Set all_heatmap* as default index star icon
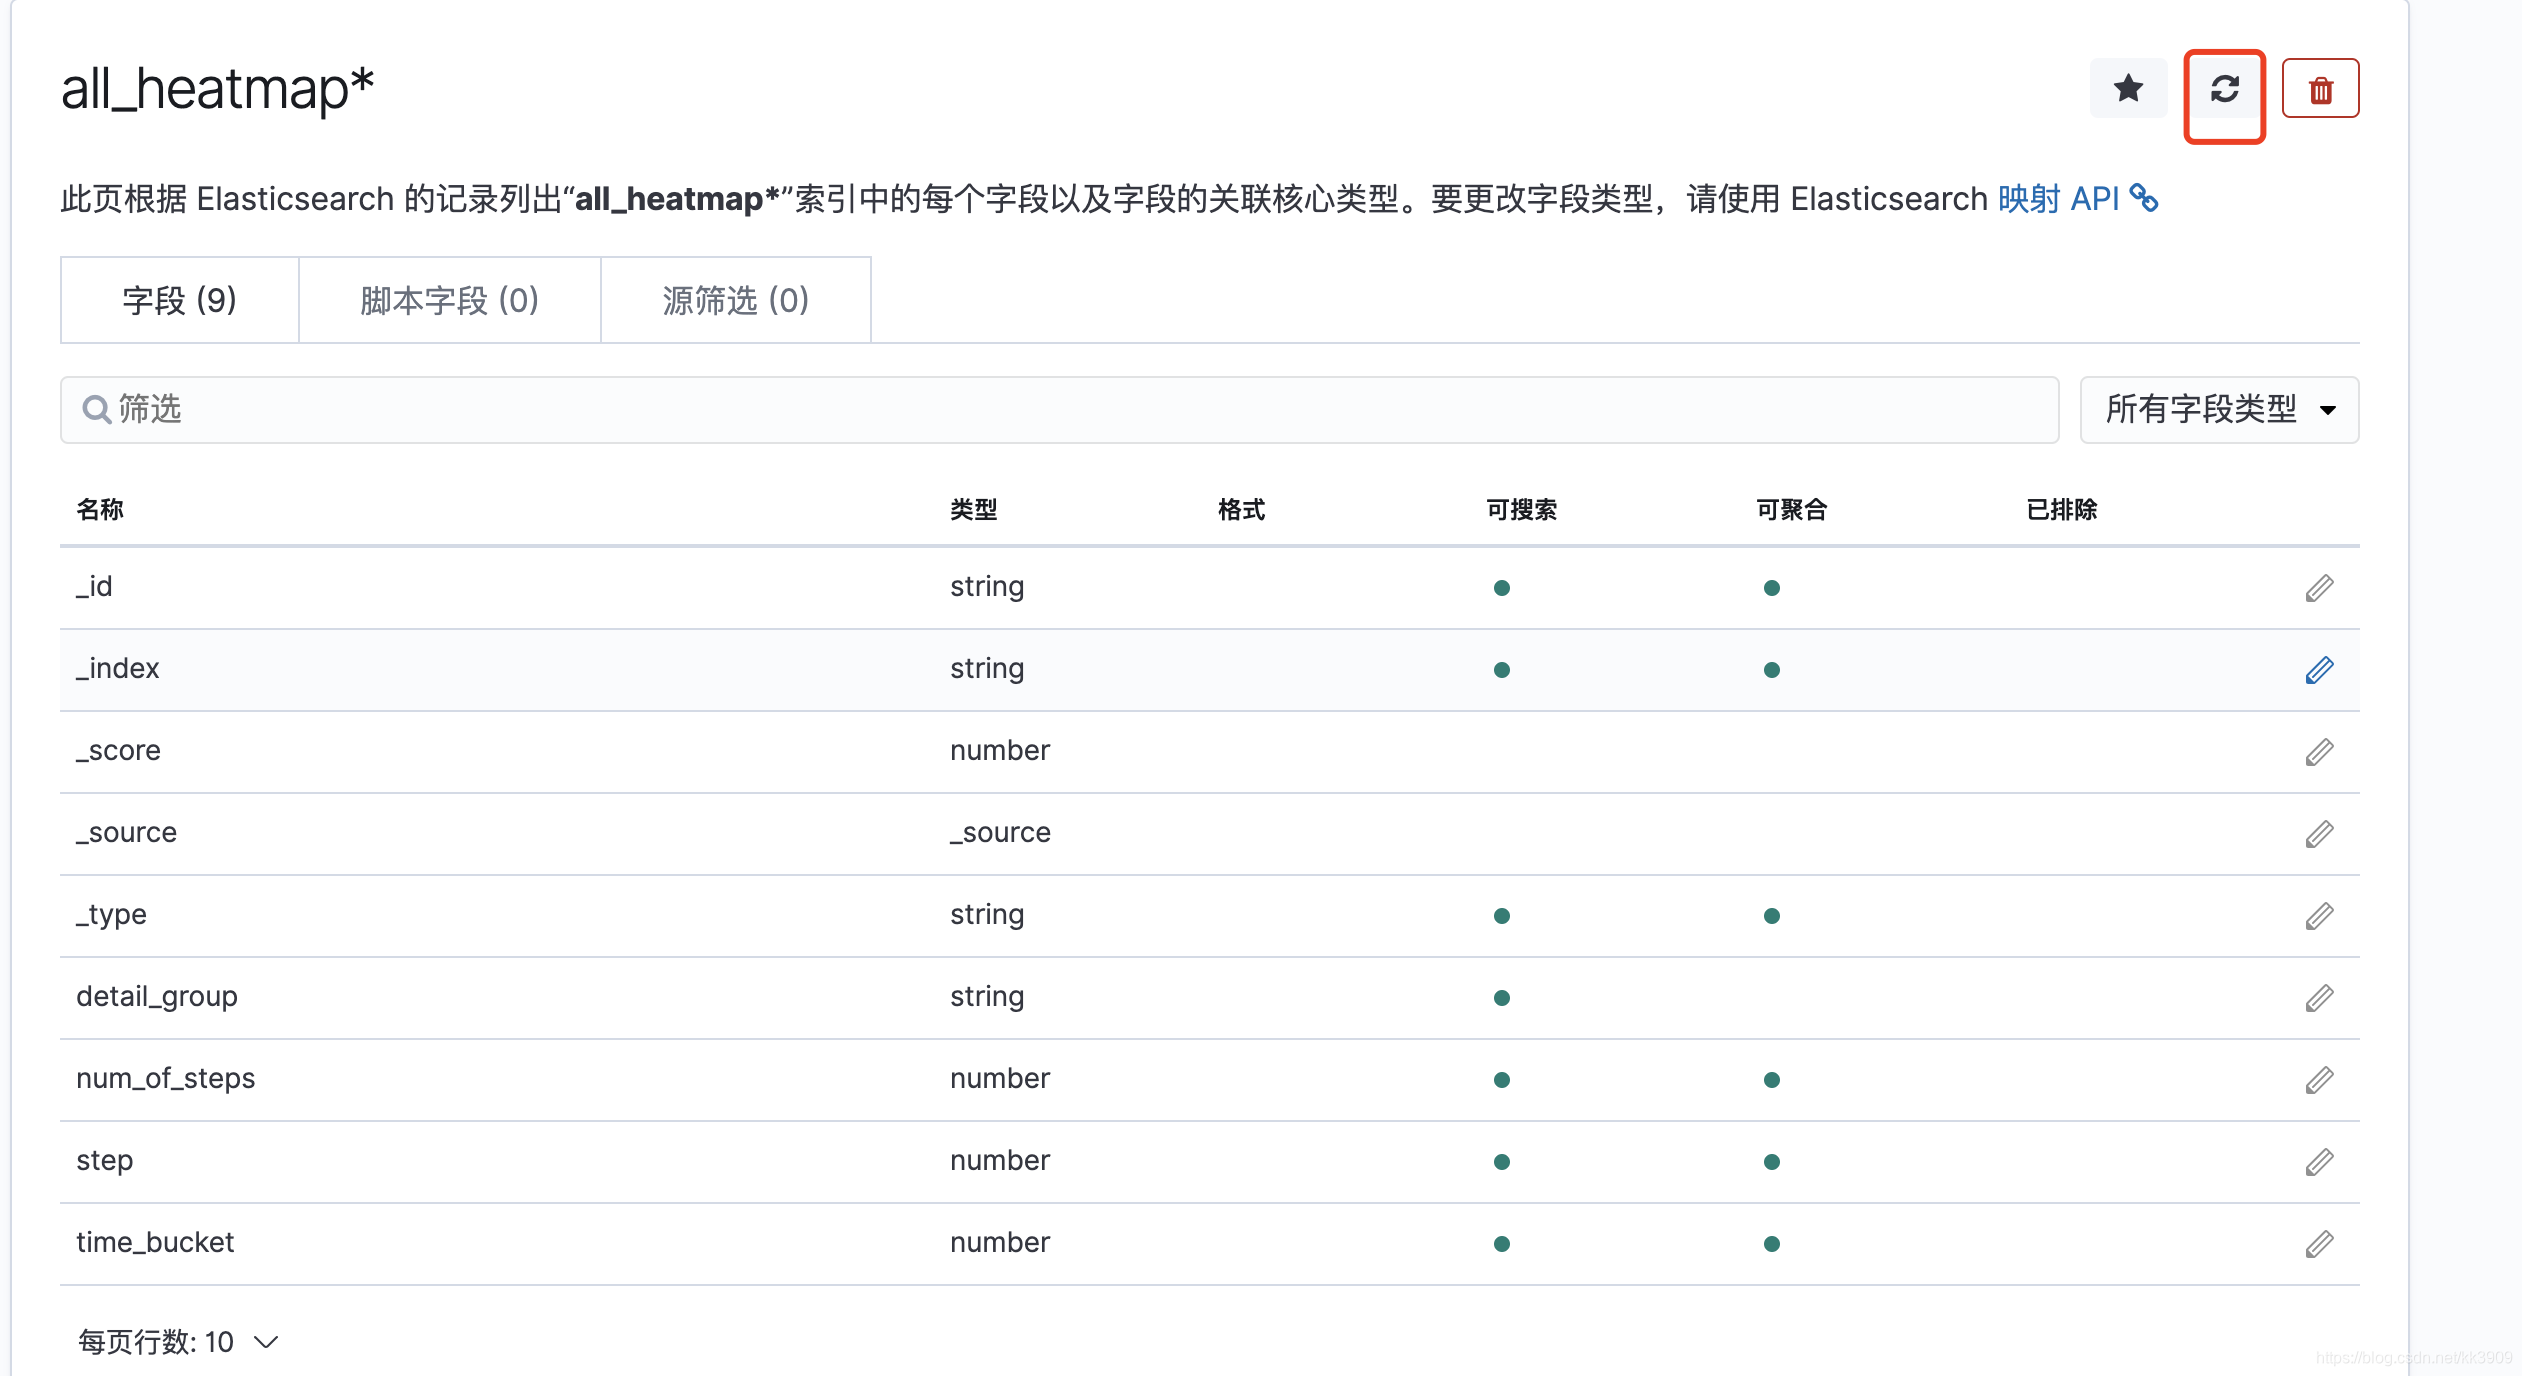The height and width of the screenshot is (1376, 2522). tap(2128, 89)
